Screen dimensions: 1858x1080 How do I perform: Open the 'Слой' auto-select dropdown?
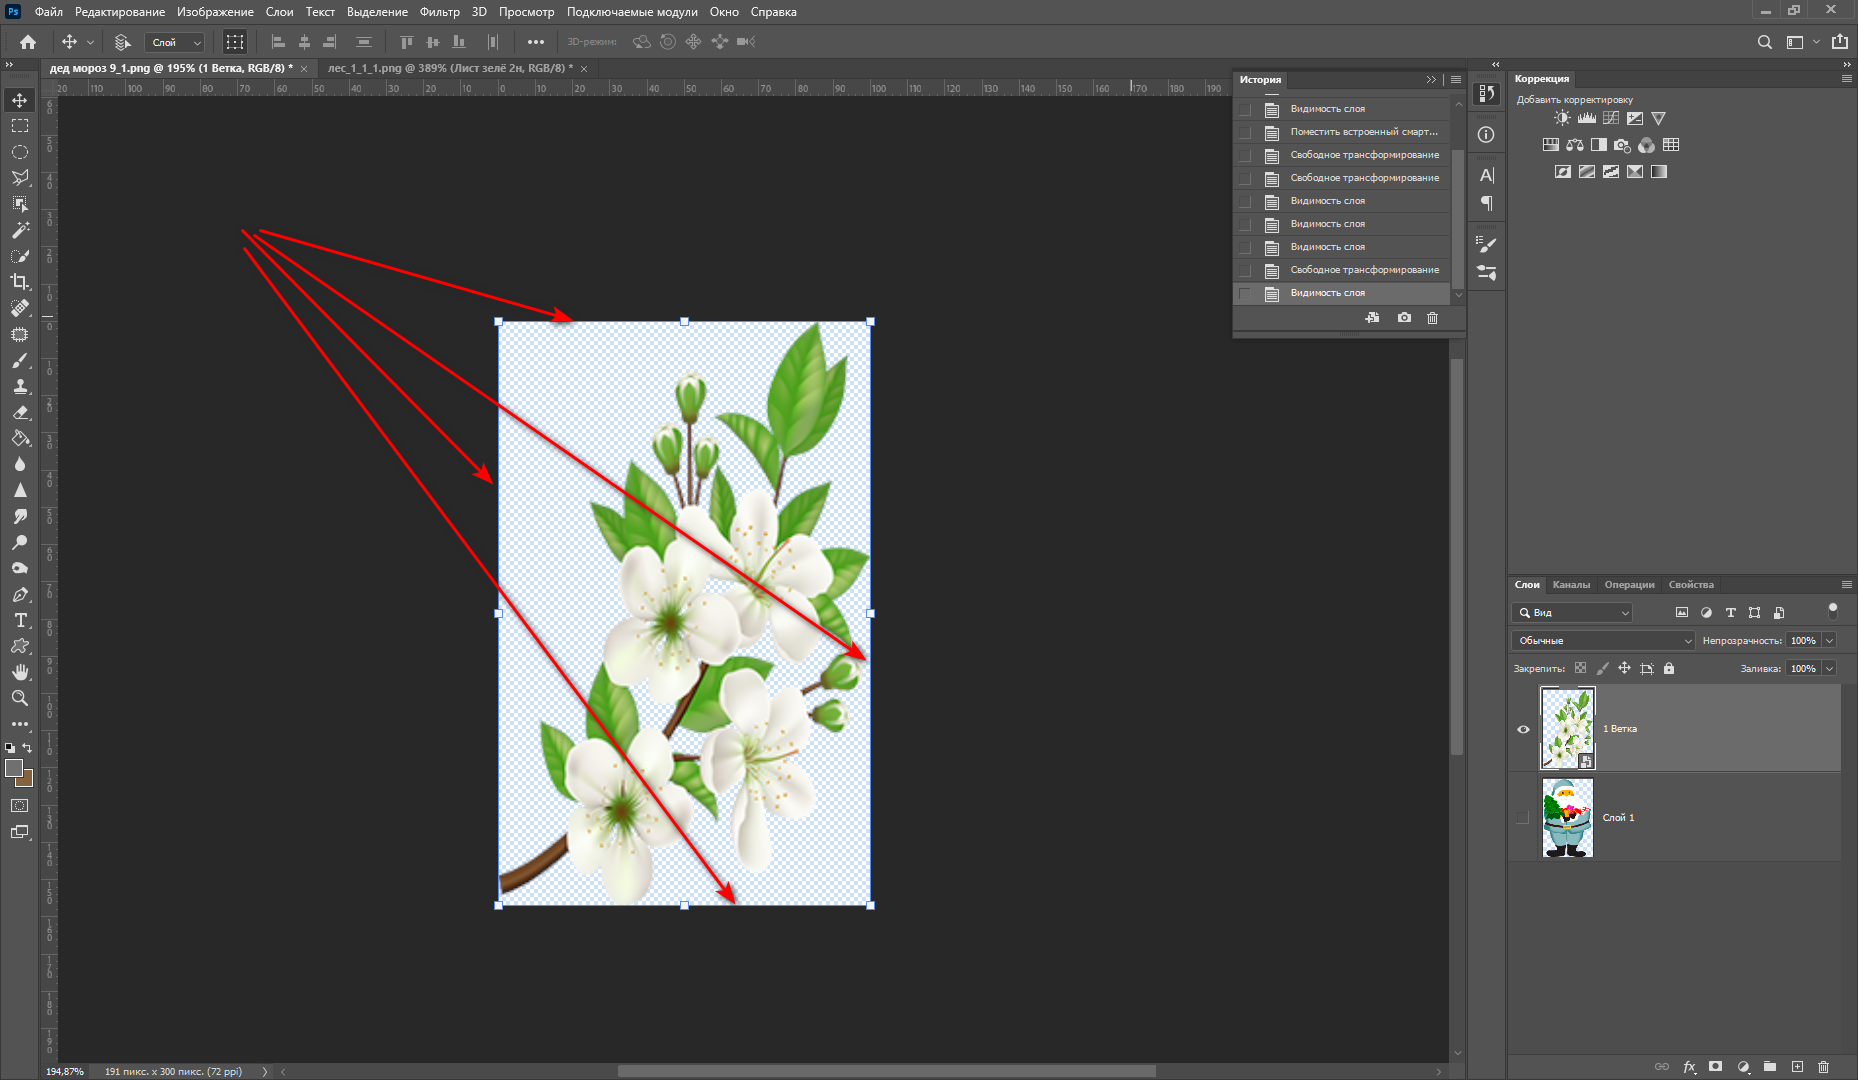(175, 42)
